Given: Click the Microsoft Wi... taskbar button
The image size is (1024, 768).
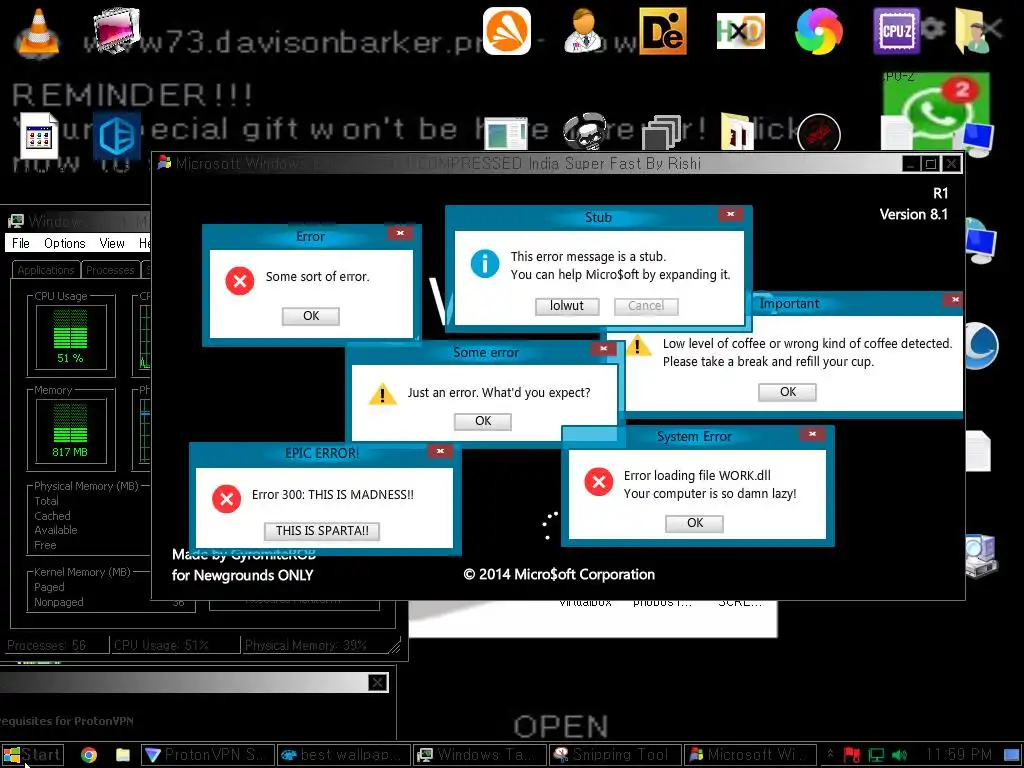Looking at the screenshot, I should (751, 755).
